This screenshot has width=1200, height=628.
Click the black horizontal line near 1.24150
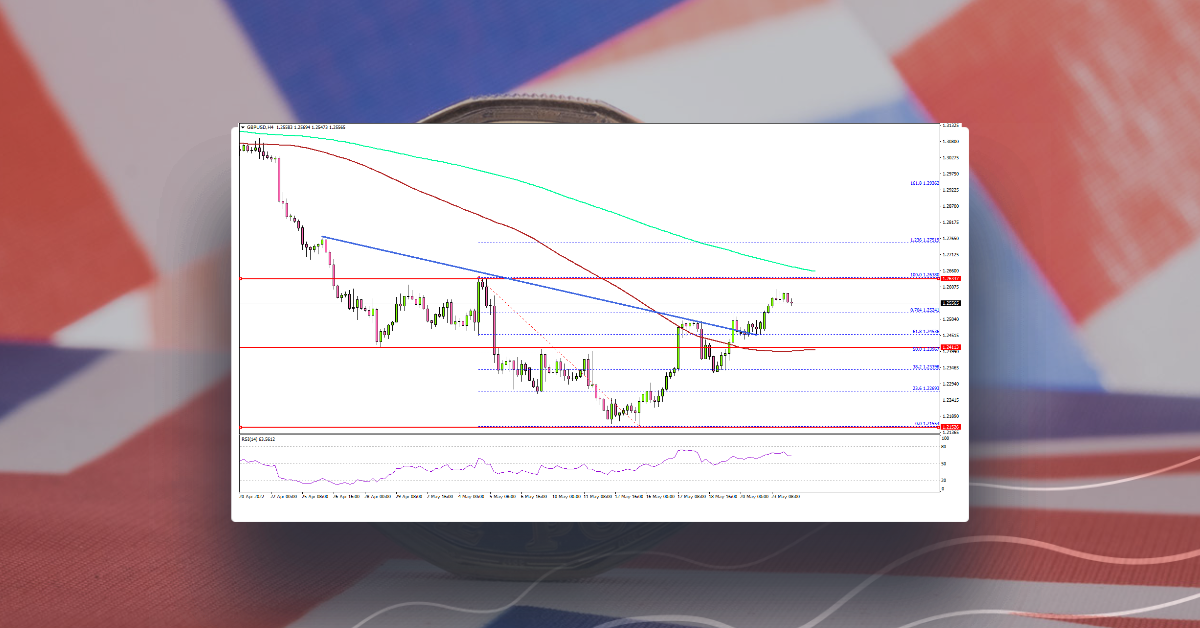click(600, 347)
